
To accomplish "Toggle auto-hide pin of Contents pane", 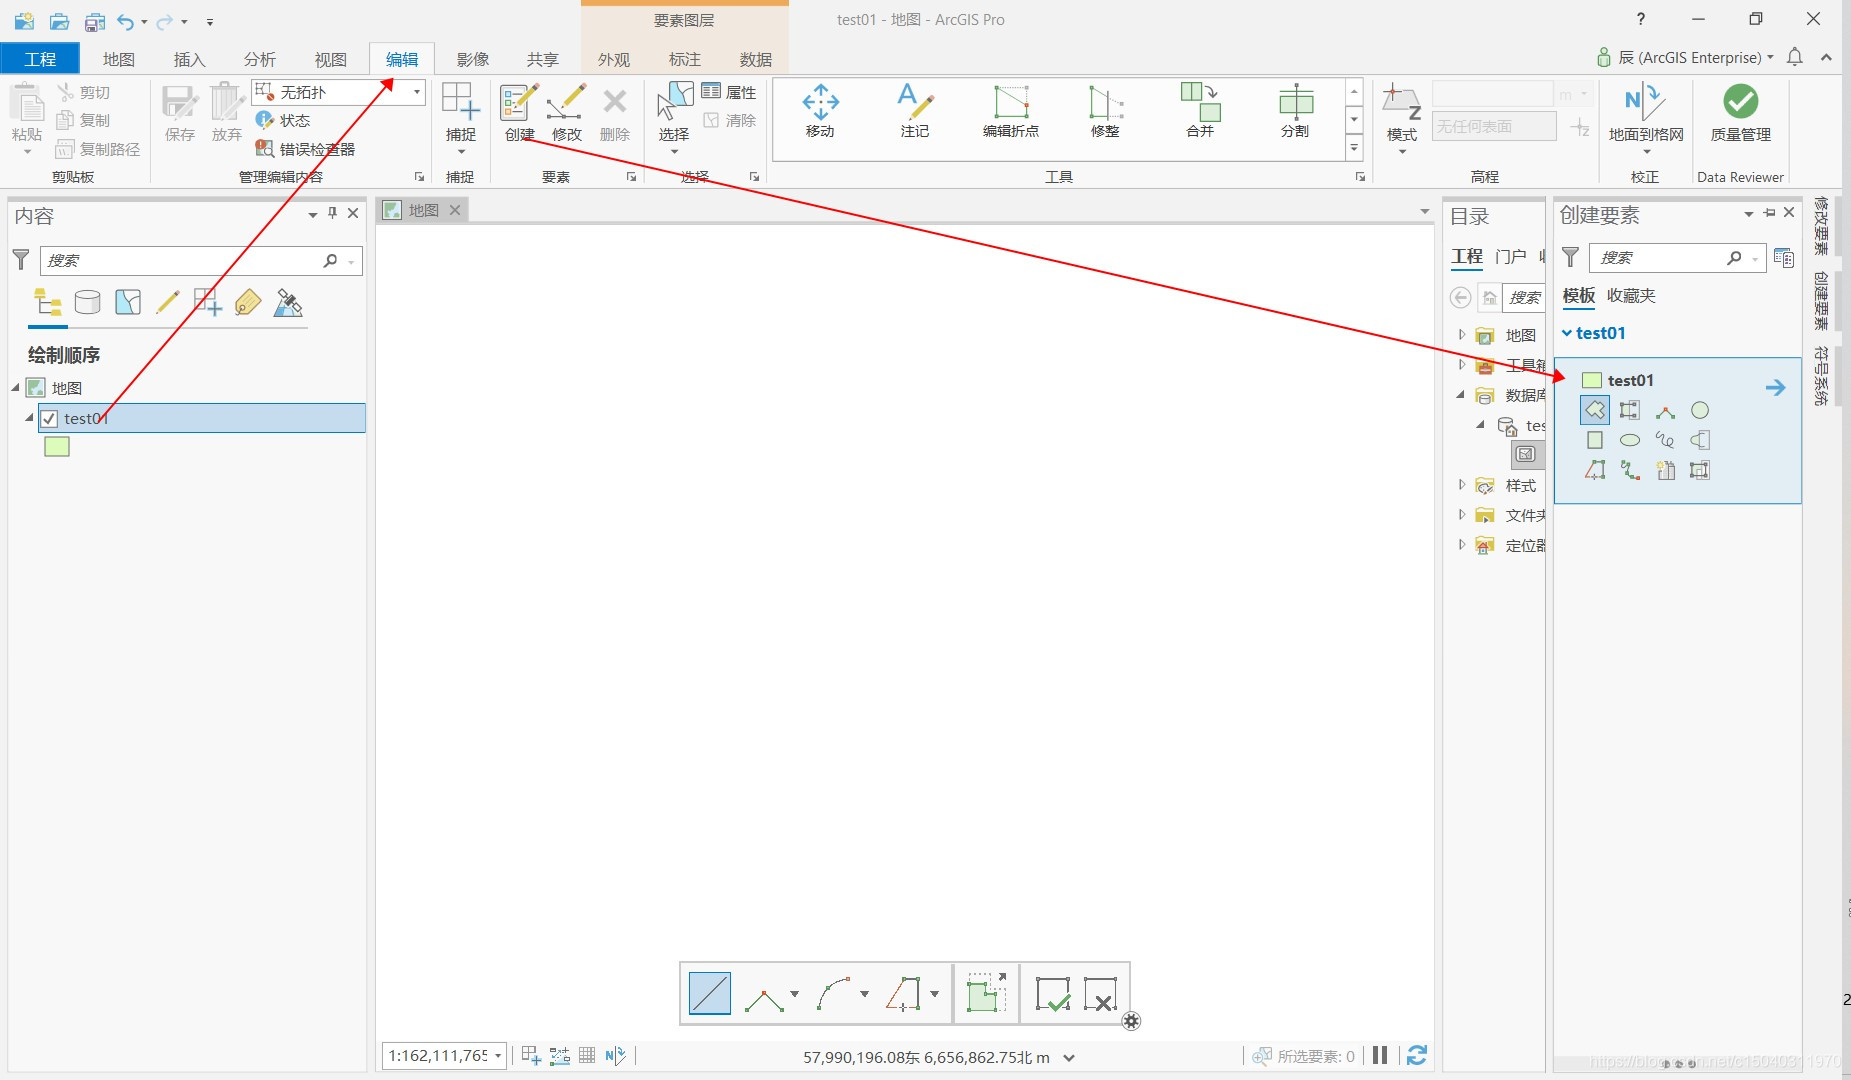I will coord(333,213).
